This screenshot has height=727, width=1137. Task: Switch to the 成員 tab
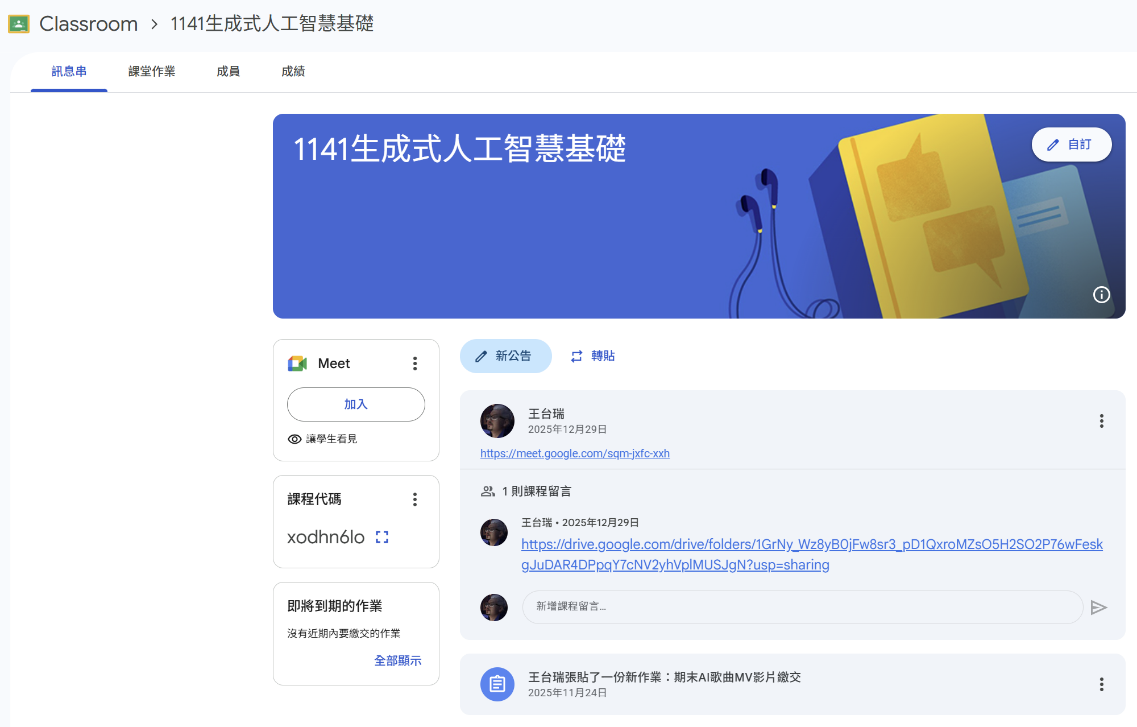[x=228, y=72]
